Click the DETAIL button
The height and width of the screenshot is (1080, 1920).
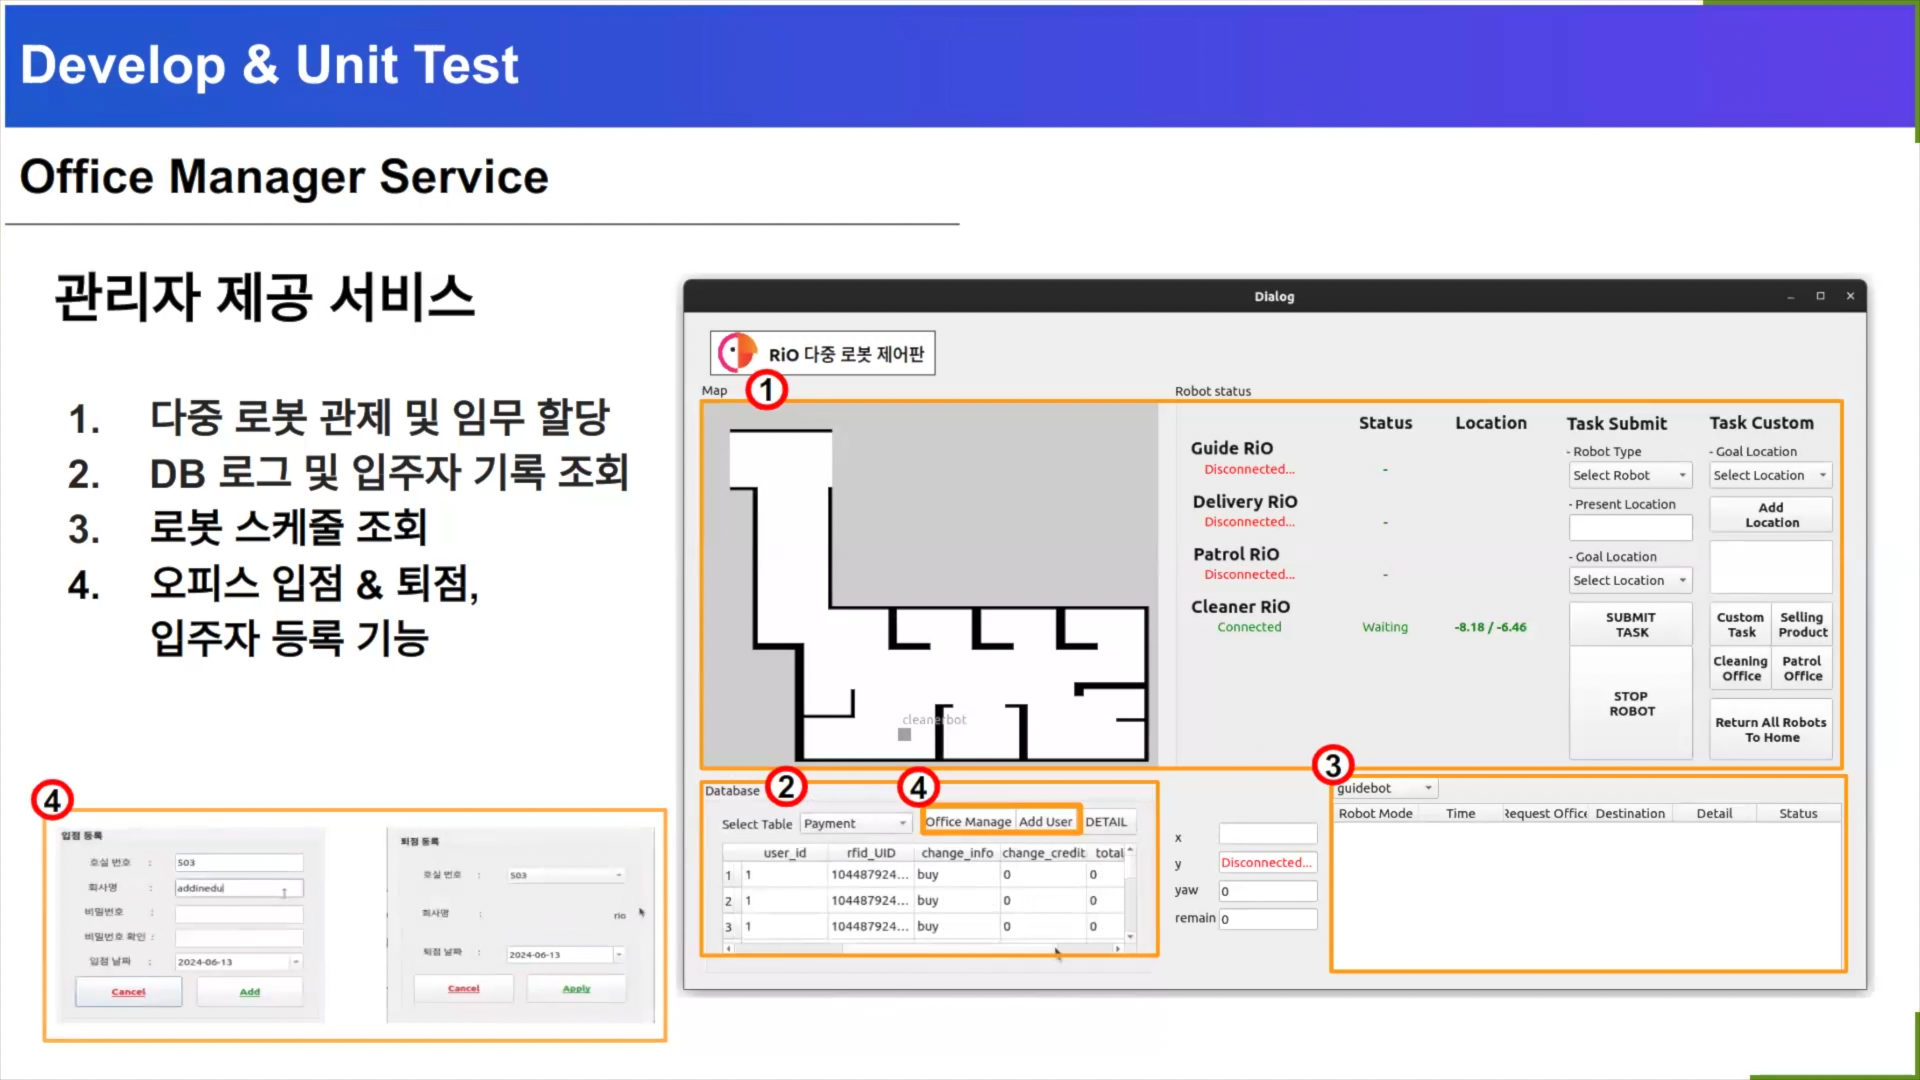tap(1106, 821)
